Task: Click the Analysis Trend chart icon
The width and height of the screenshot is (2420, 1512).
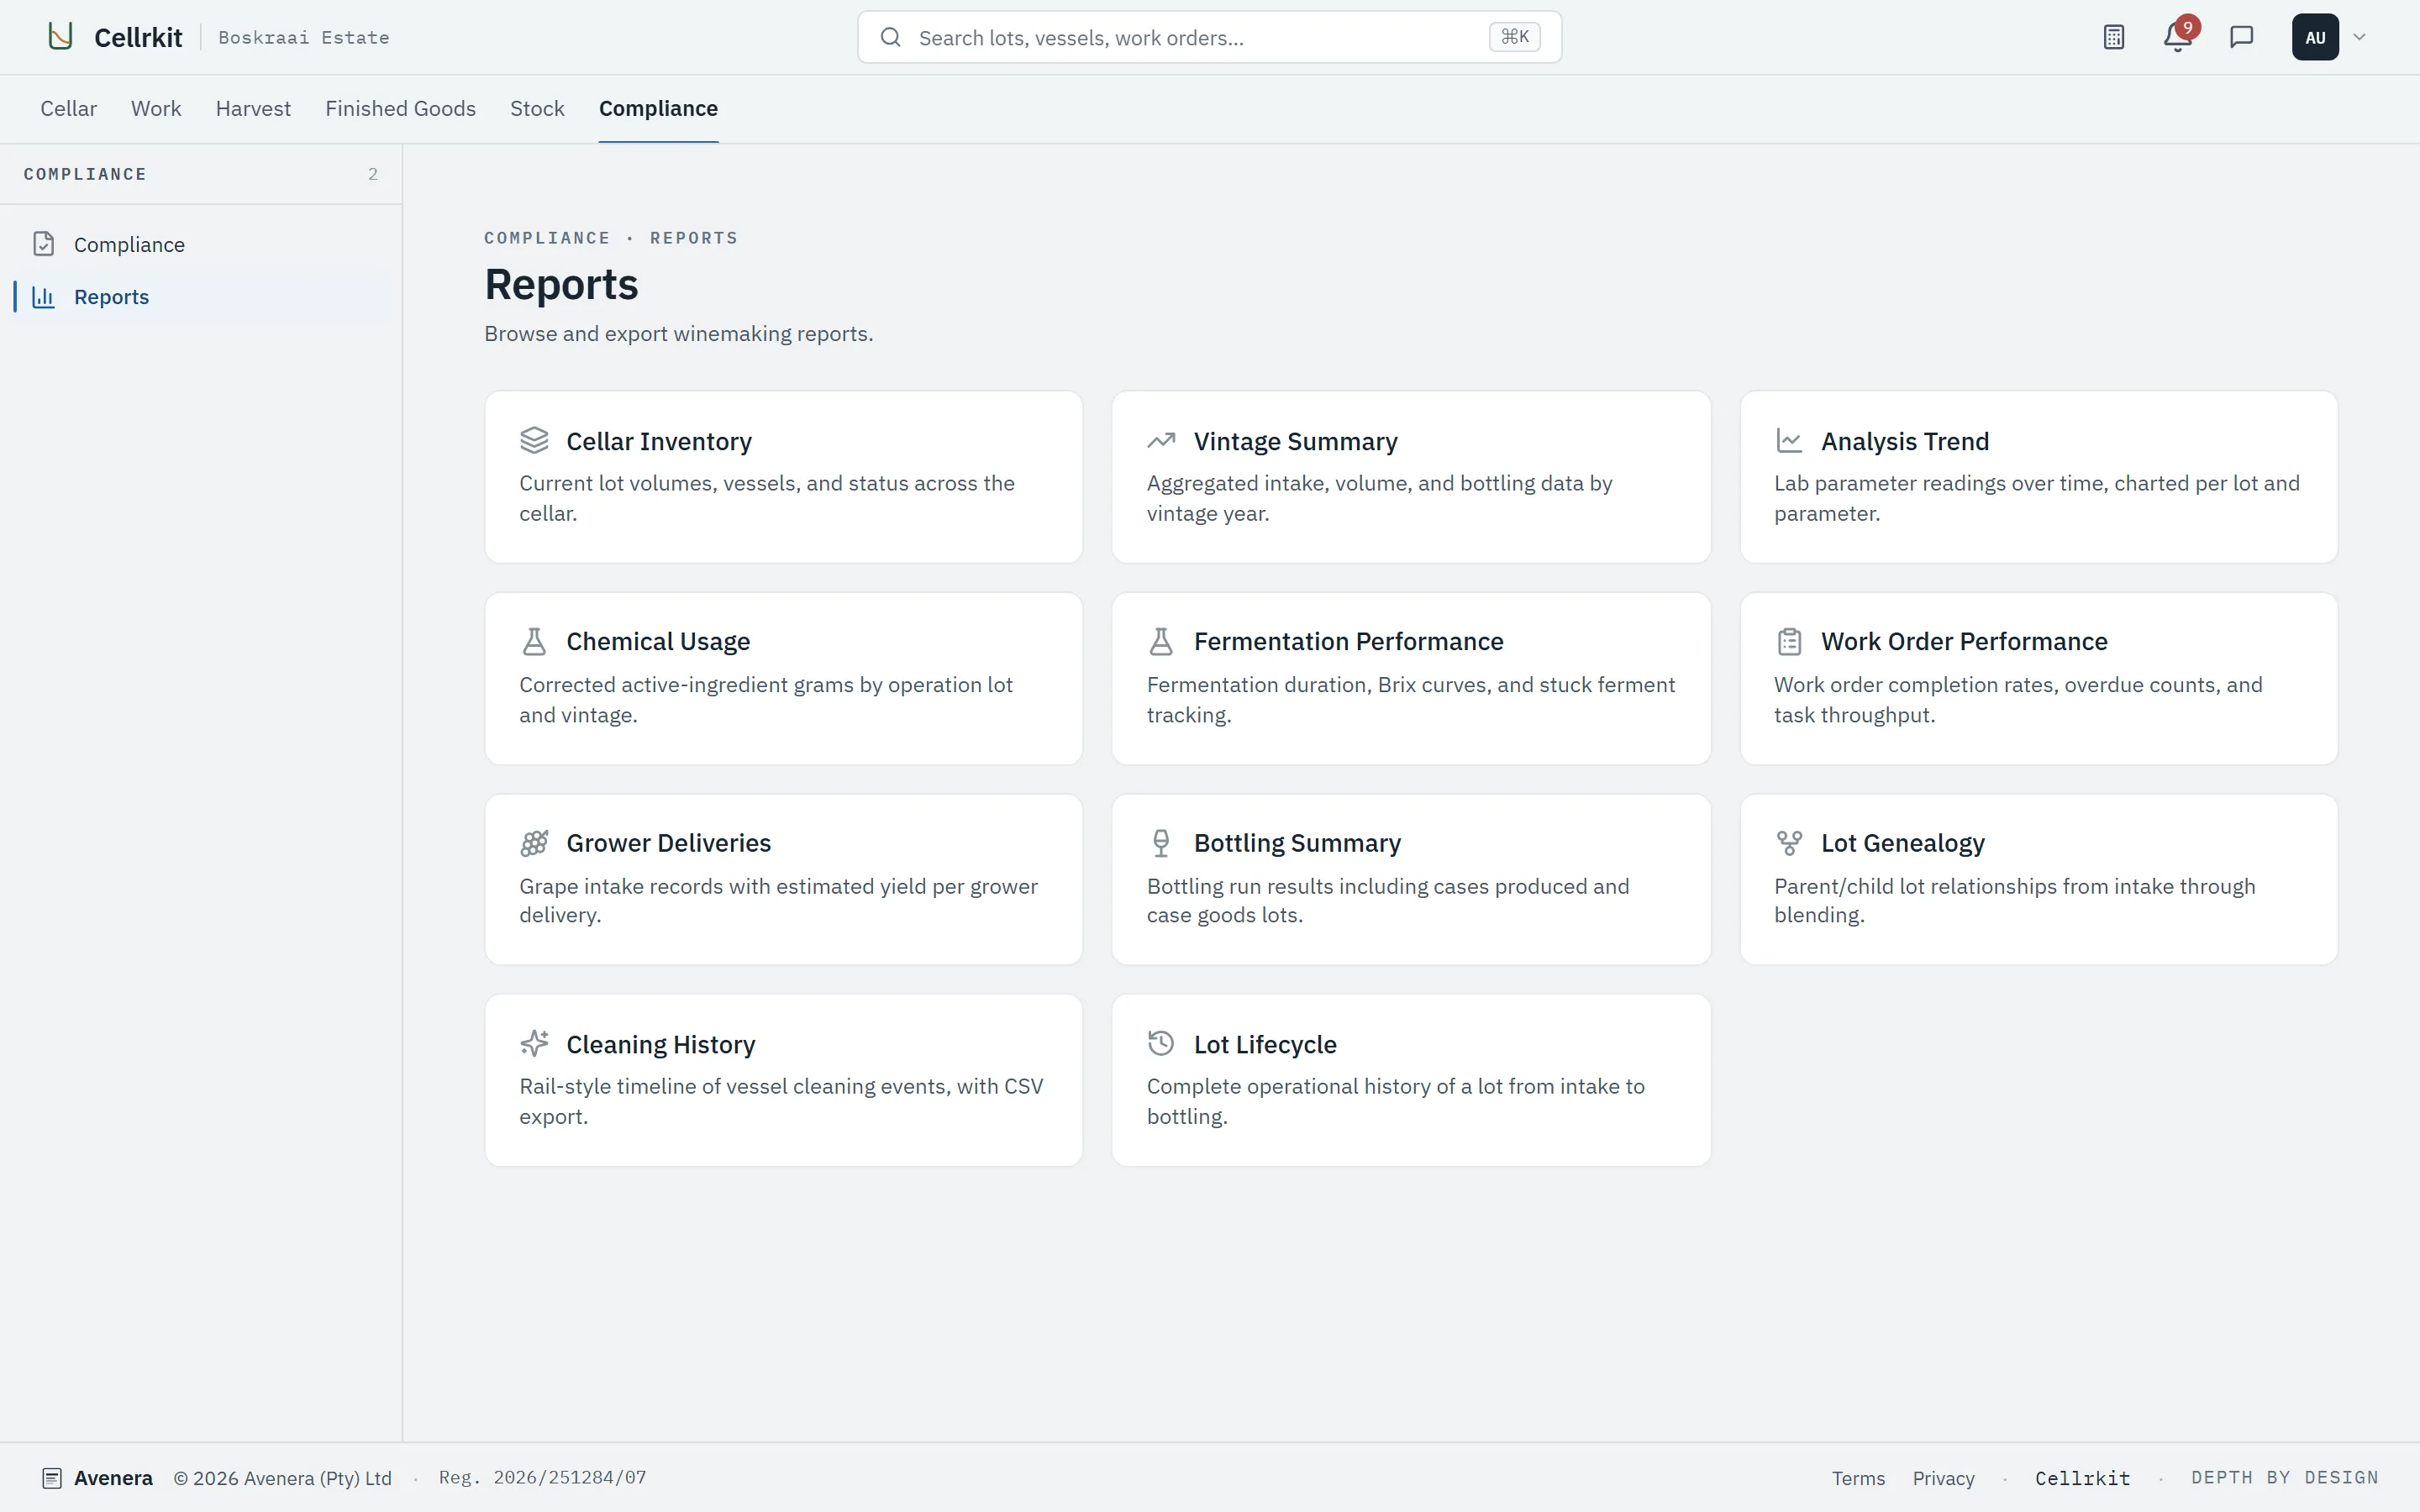Action: point(1788,440)
